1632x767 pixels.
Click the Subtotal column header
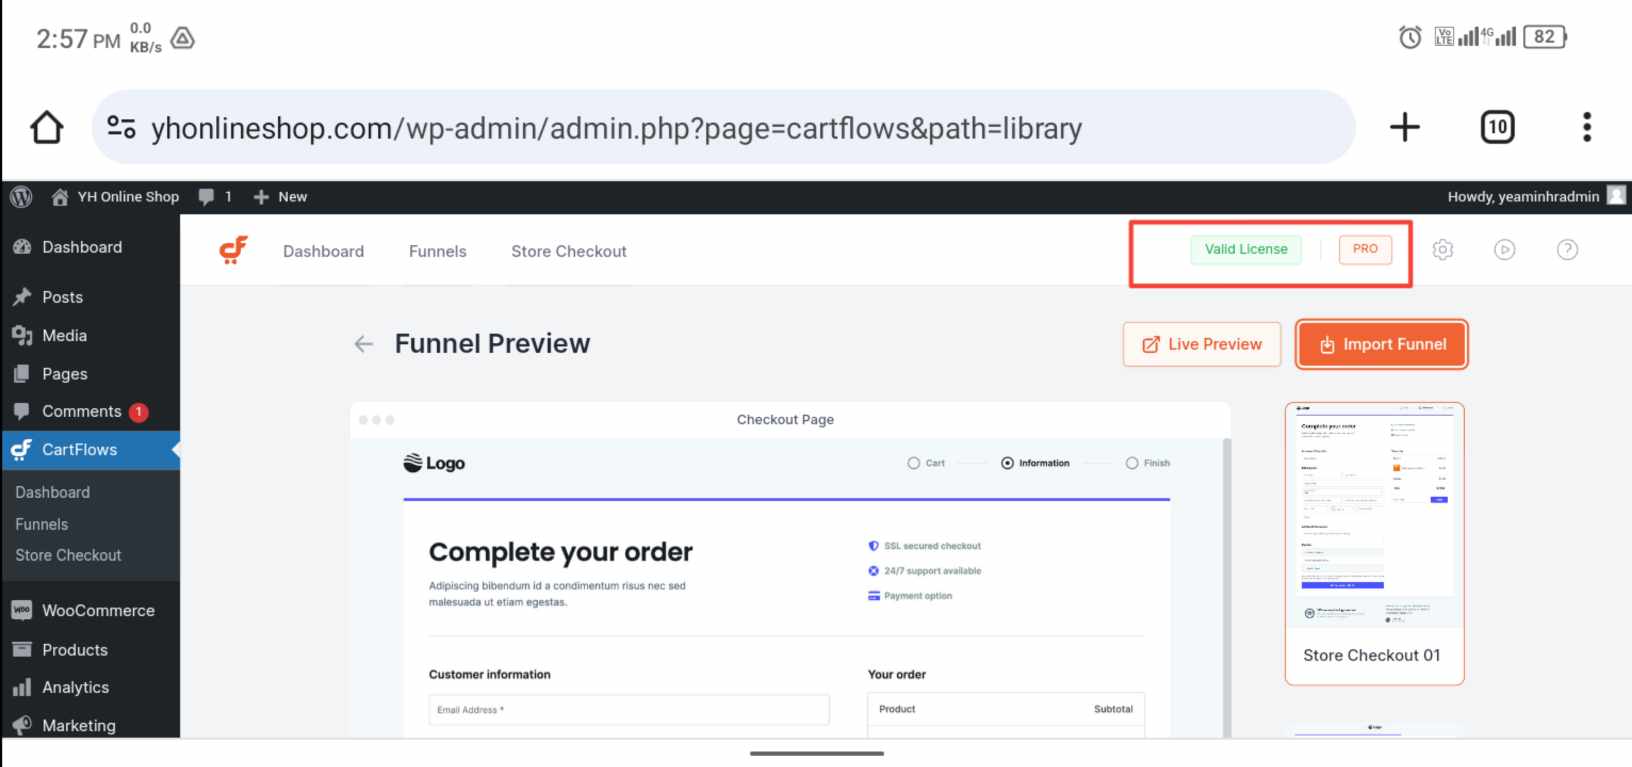[1113, 709]
